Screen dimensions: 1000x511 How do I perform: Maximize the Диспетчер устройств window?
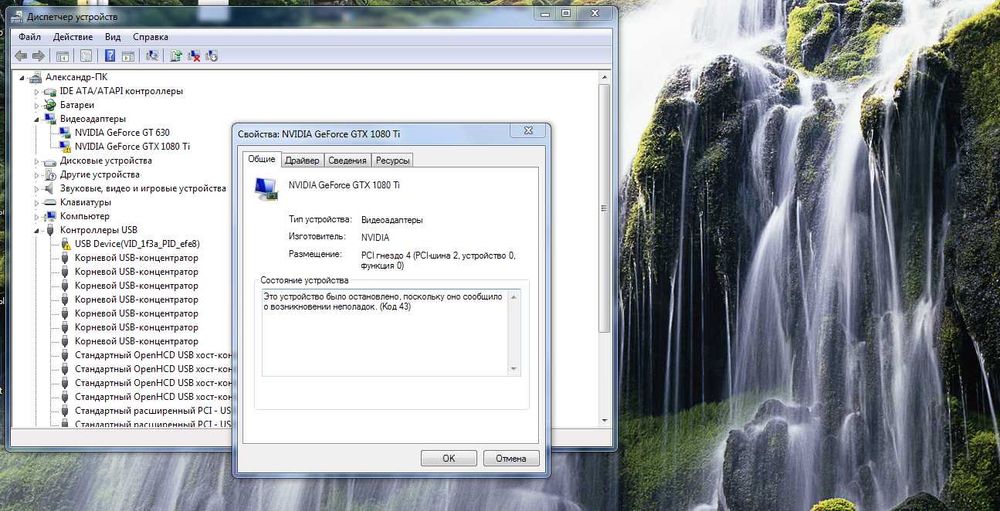click(566, 13)
